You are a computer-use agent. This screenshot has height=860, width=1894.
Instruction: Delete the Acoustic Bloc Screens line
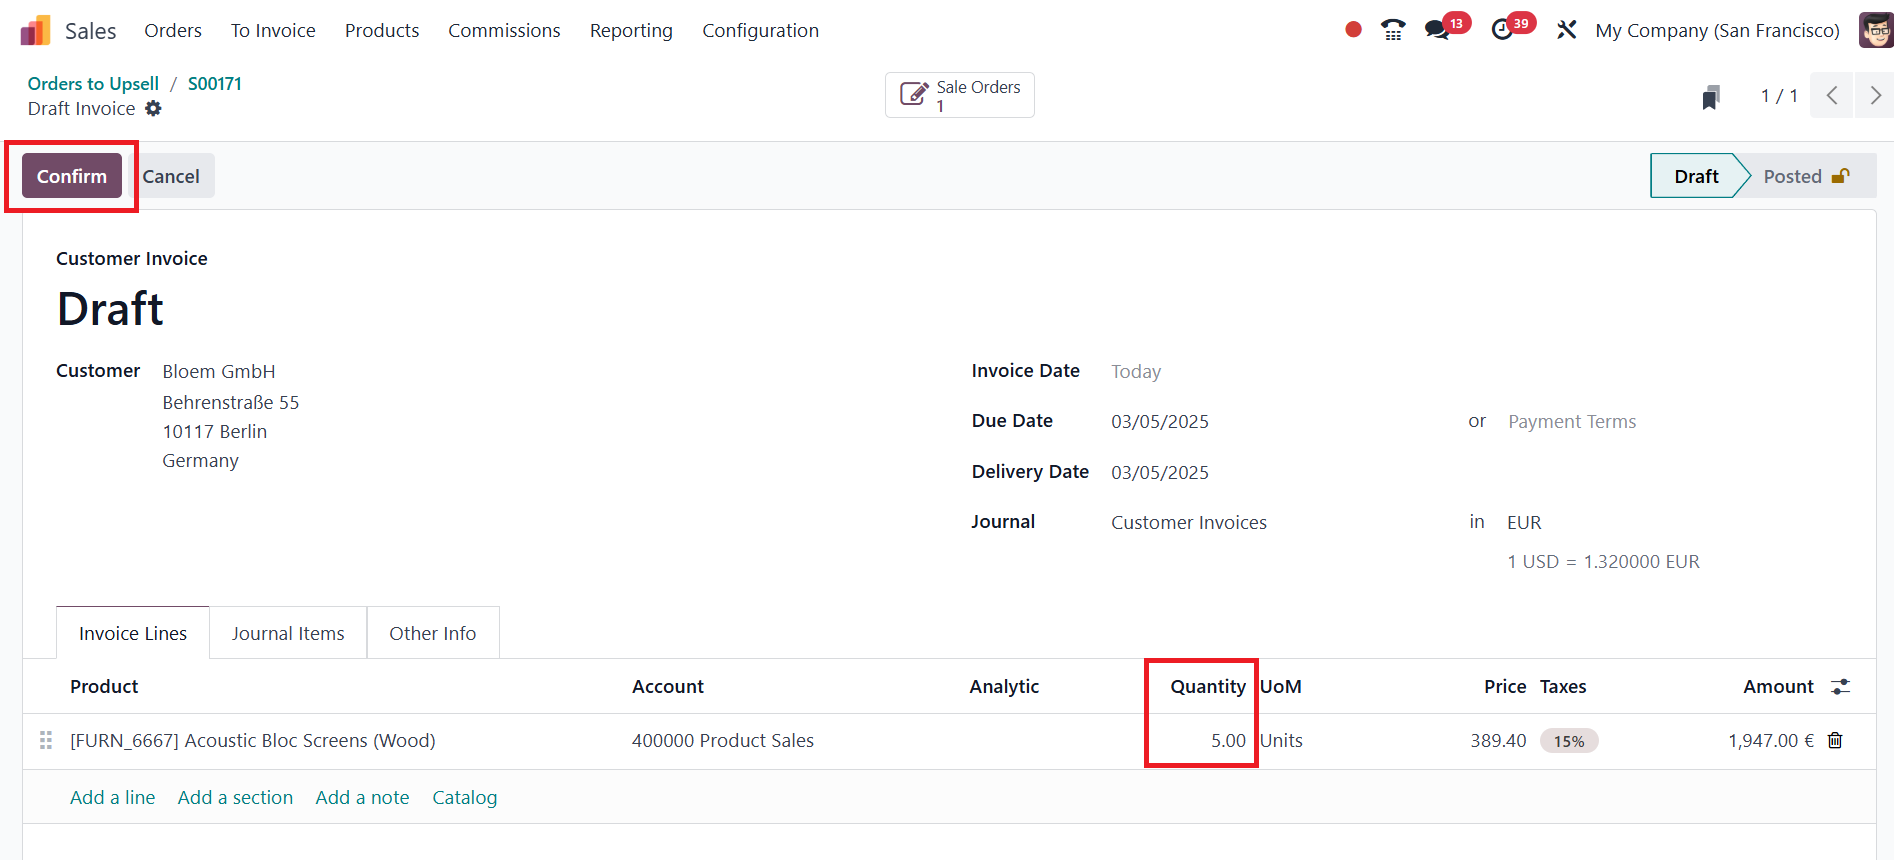point(1835,740)
